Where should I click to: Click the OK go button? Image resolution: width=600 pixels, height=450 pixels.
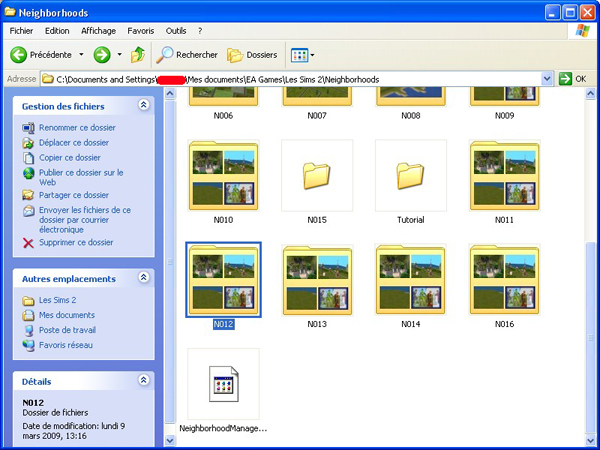click(x=572, y=79)
